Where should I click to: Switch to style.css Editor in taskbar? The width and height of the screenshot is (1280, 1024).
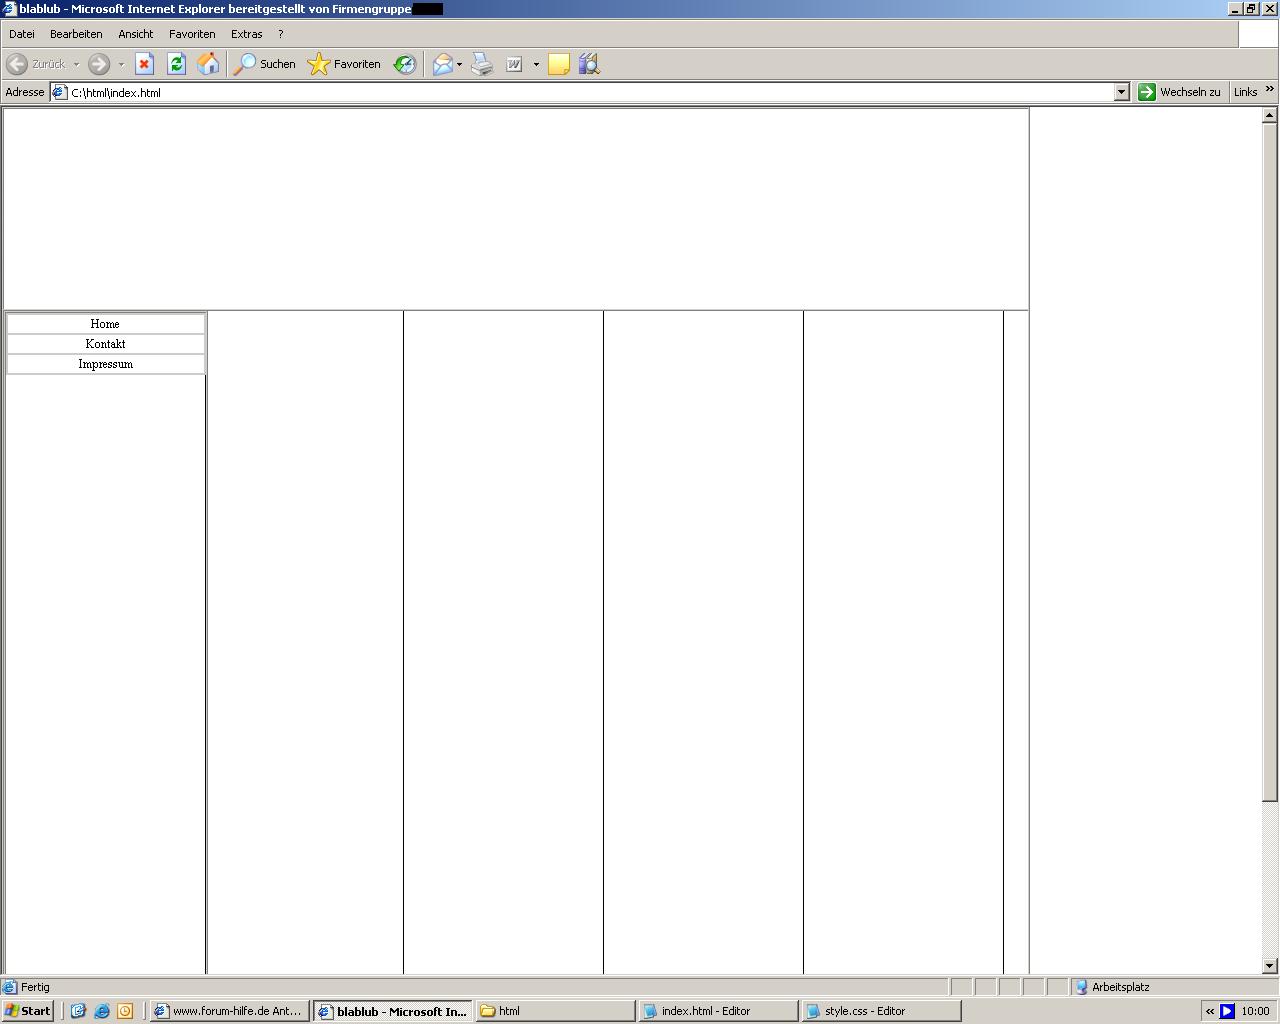pyautogui.click(x=880, y=1011)
